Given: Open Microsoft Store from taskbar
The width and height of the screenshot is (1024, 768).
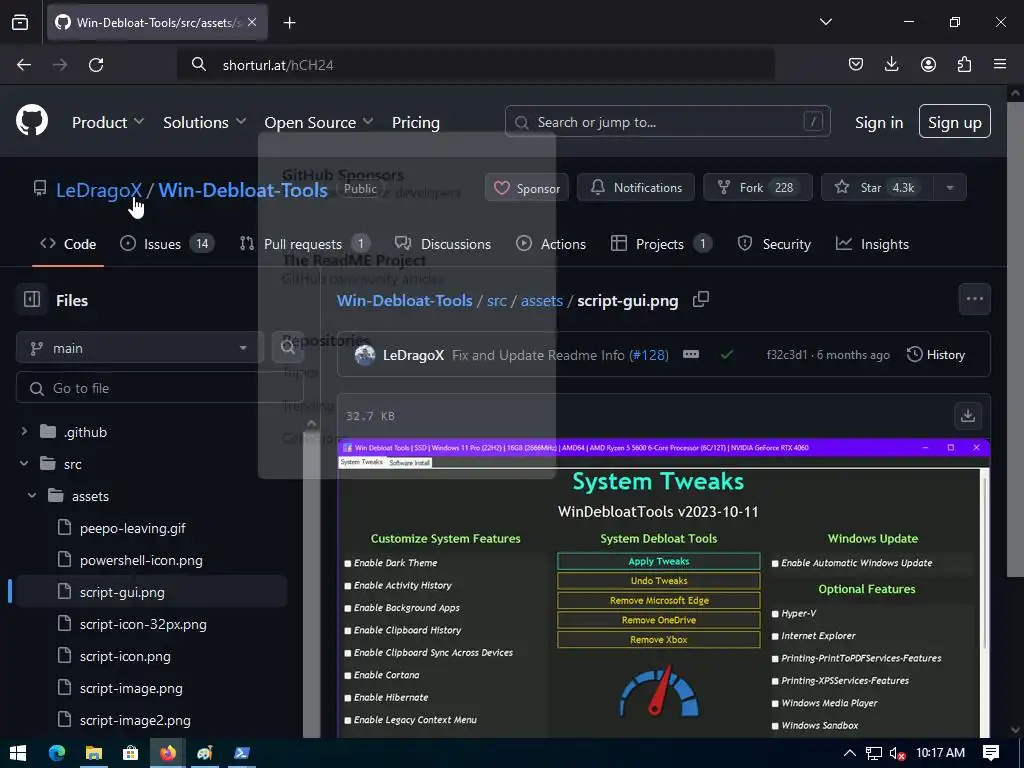Looking at the screenshot, I should [131, 753].
